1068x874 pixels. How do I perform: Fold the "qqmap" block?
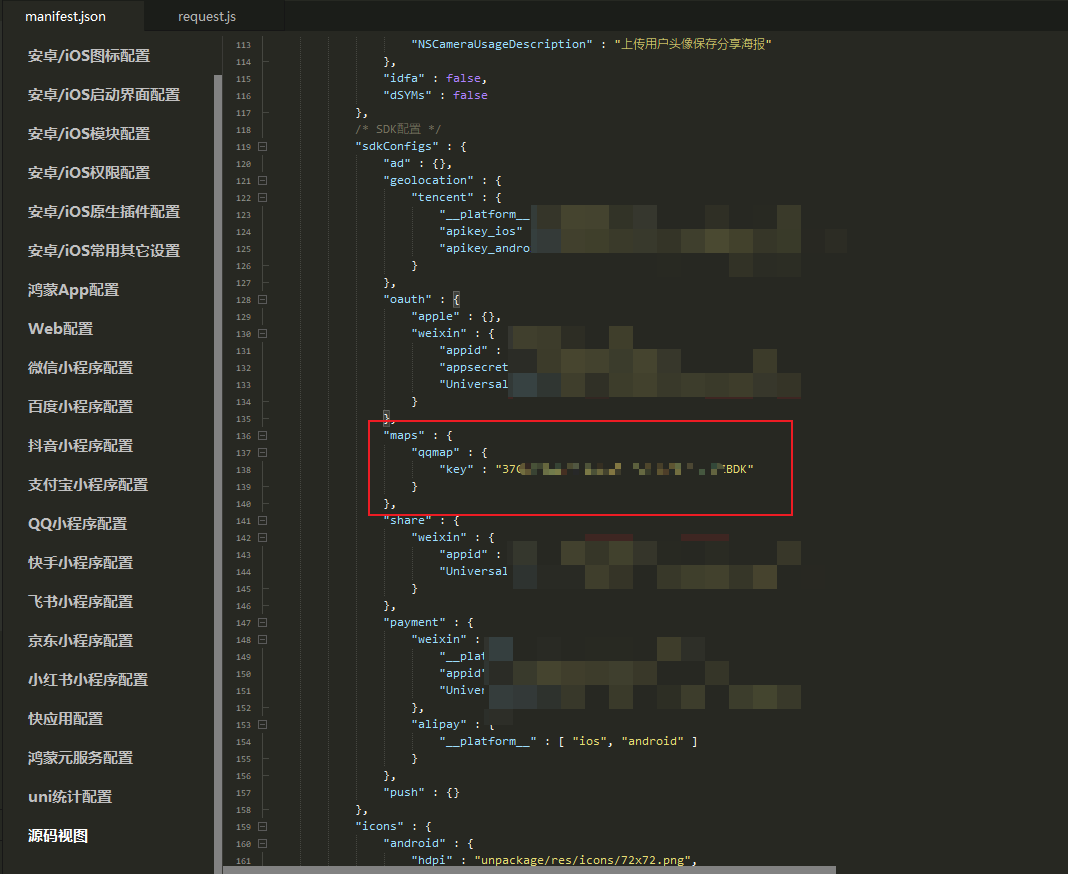point(263,452)
